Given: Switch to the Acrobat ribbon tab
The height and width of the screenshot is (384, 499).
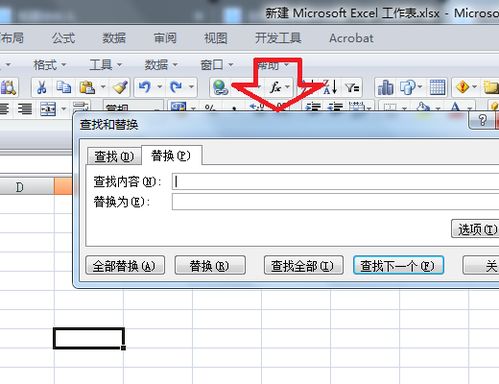Looking at the screenshot, I should [x=351, y=38].
